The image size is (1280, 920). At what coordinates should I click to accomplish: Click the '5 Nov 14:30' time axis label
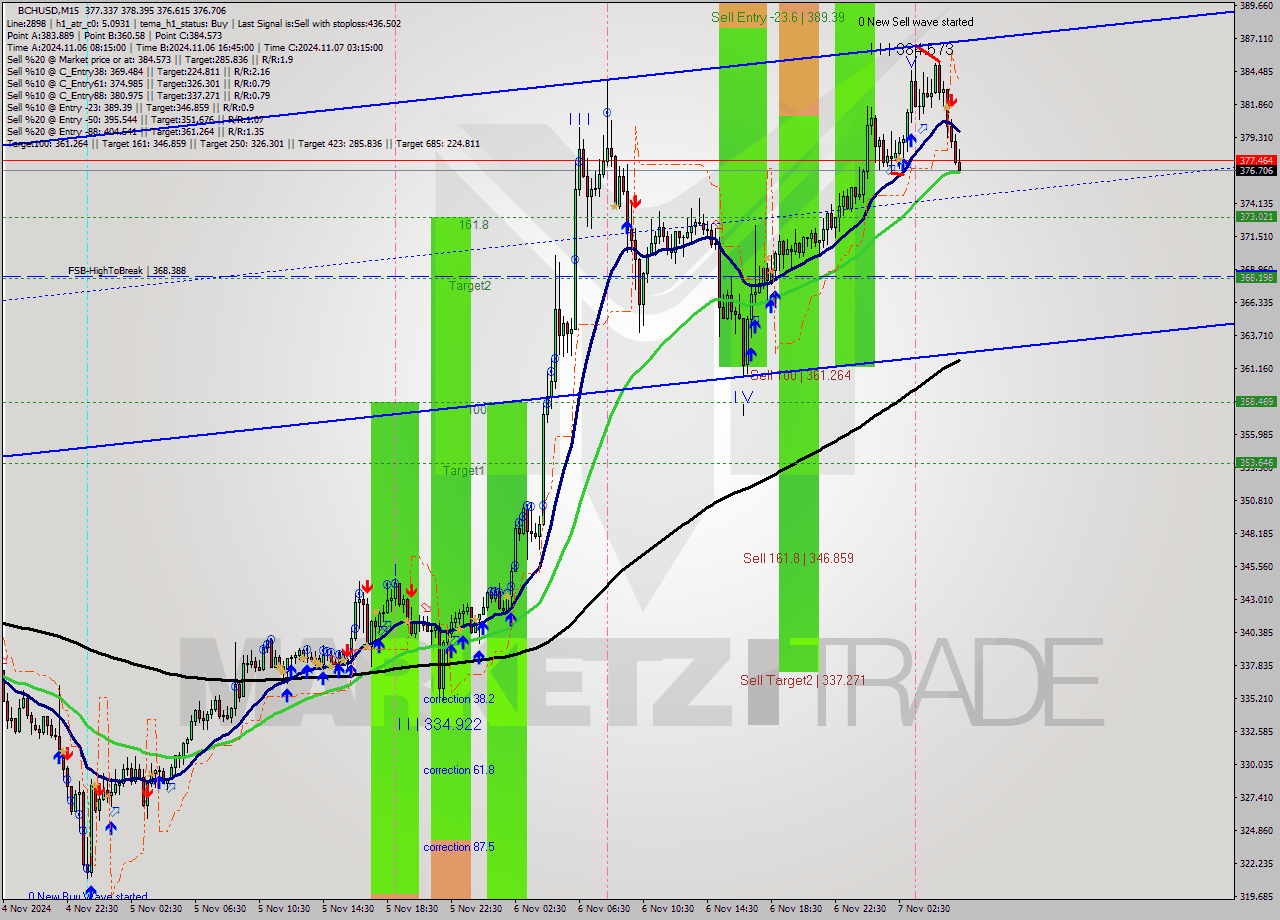coord(348,909)
